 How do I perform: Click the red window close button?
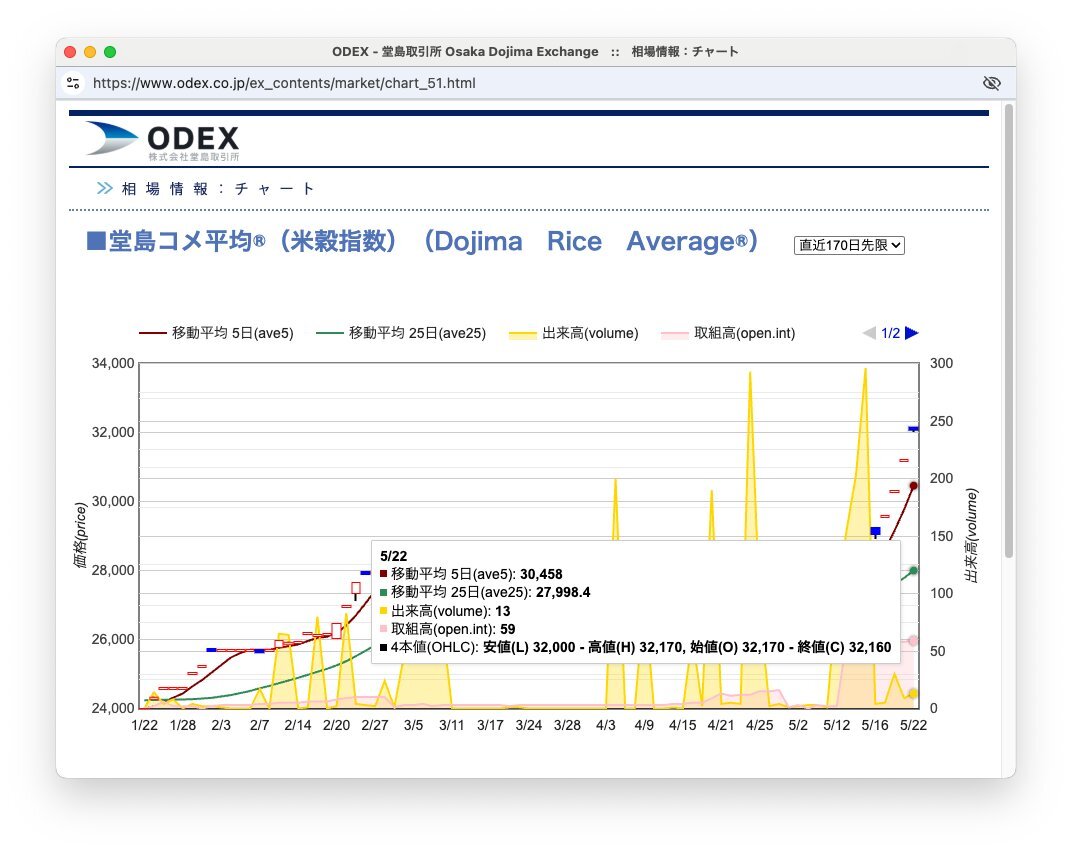70,52
